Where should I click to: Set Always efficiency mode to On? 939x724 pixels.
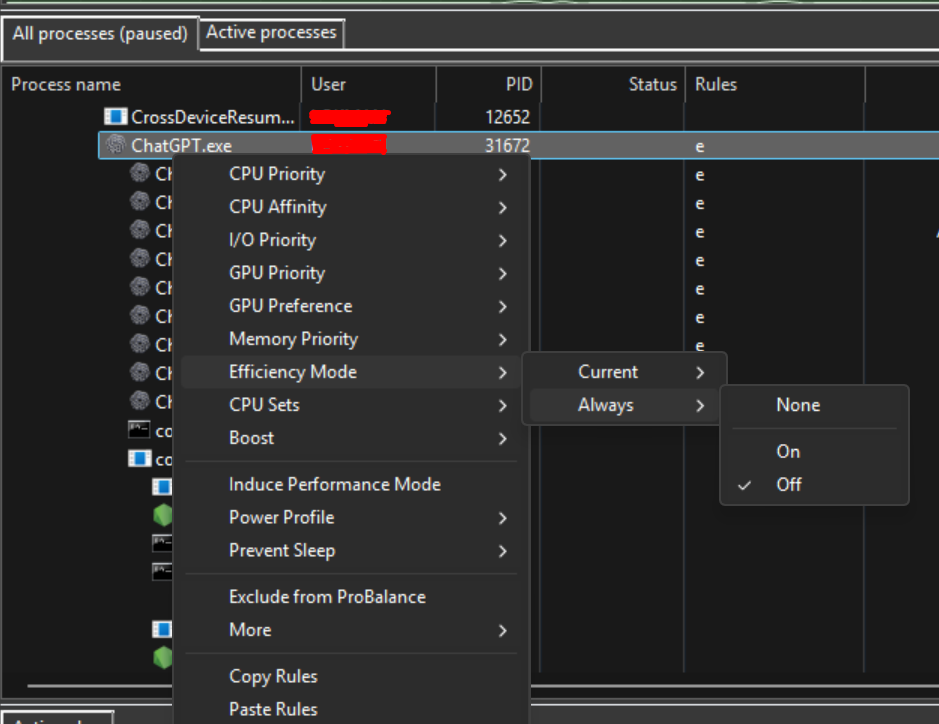tap(814, 452)
